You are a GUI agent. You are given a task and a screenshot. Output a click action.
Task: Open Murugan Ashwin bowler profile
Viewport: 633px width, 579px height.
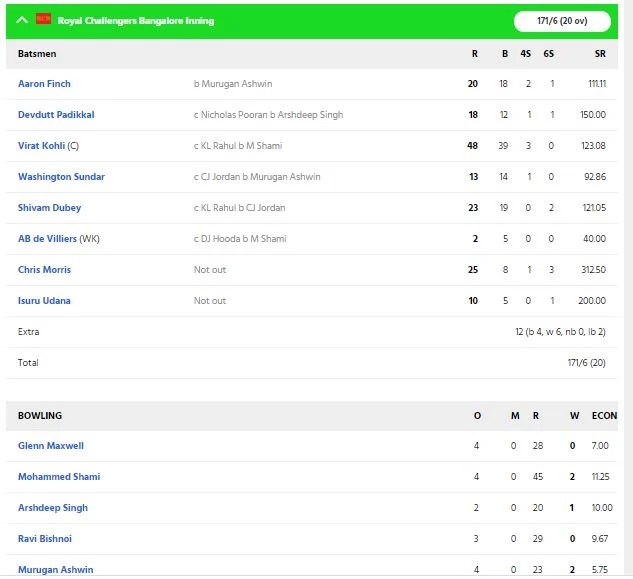pyautogui.click(x=55, y=570)
